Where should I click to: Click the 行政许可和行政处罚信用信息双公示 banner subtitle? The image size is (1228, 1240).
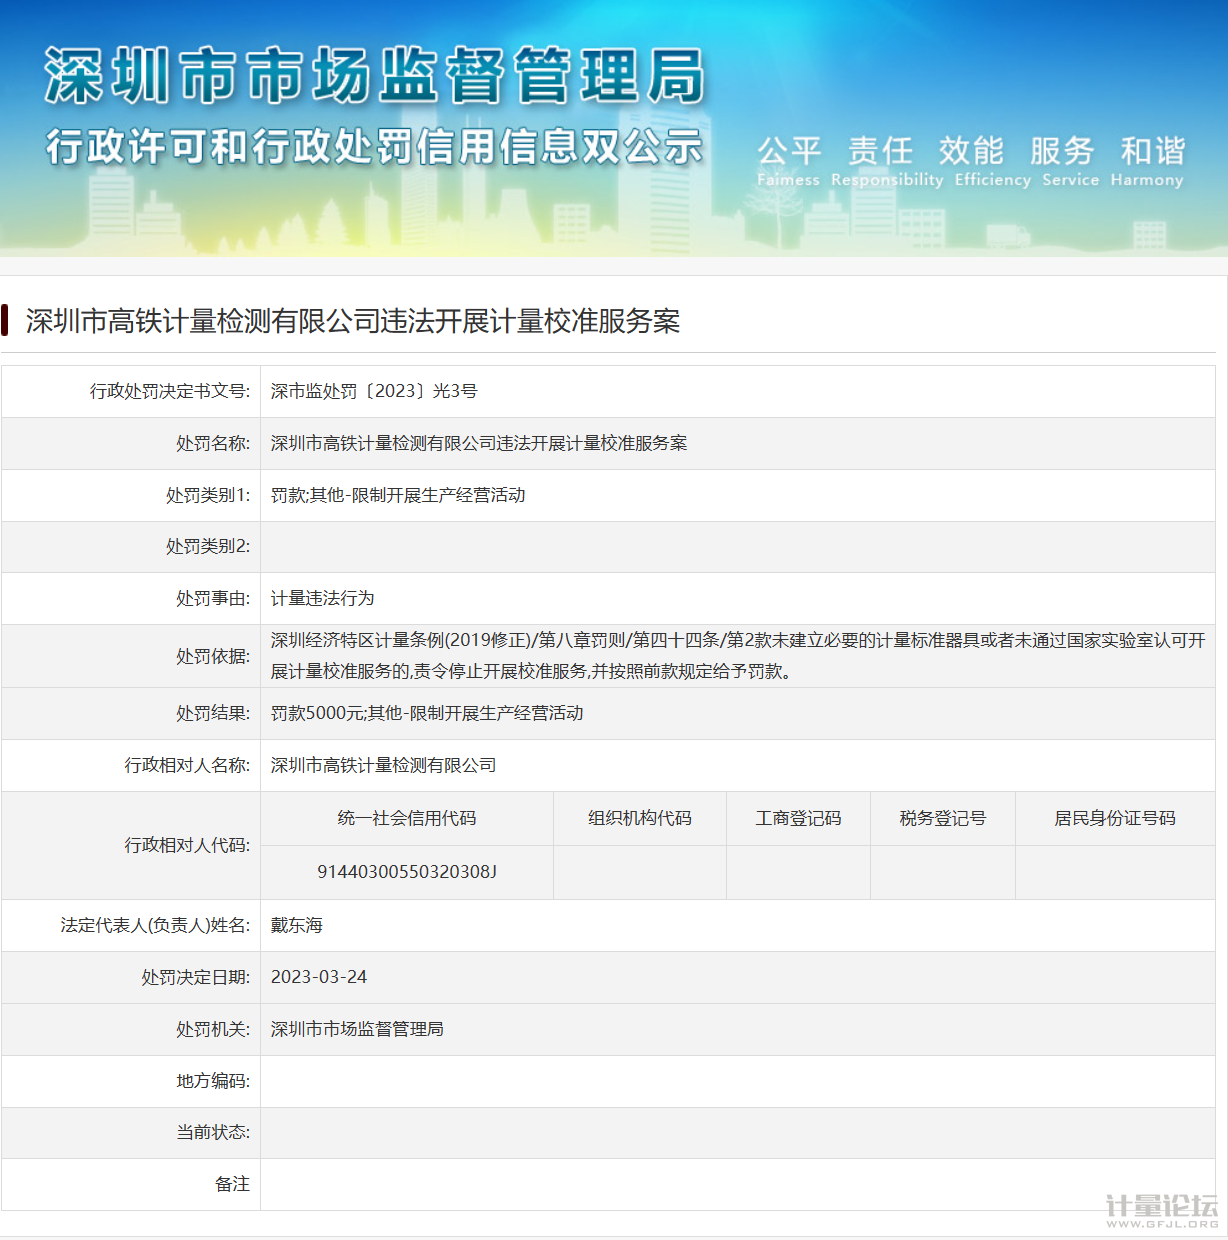tap(374, 147)
